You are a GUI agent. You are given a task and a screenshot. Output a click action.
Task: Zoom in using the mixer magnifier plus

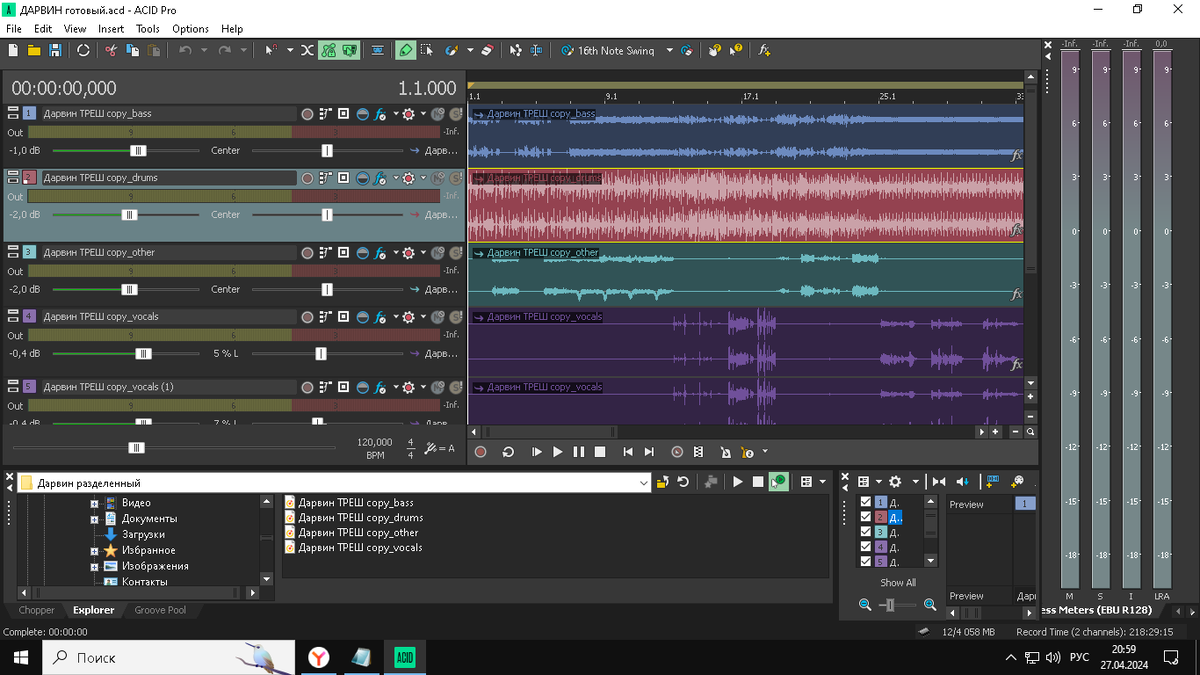point(930,605)
